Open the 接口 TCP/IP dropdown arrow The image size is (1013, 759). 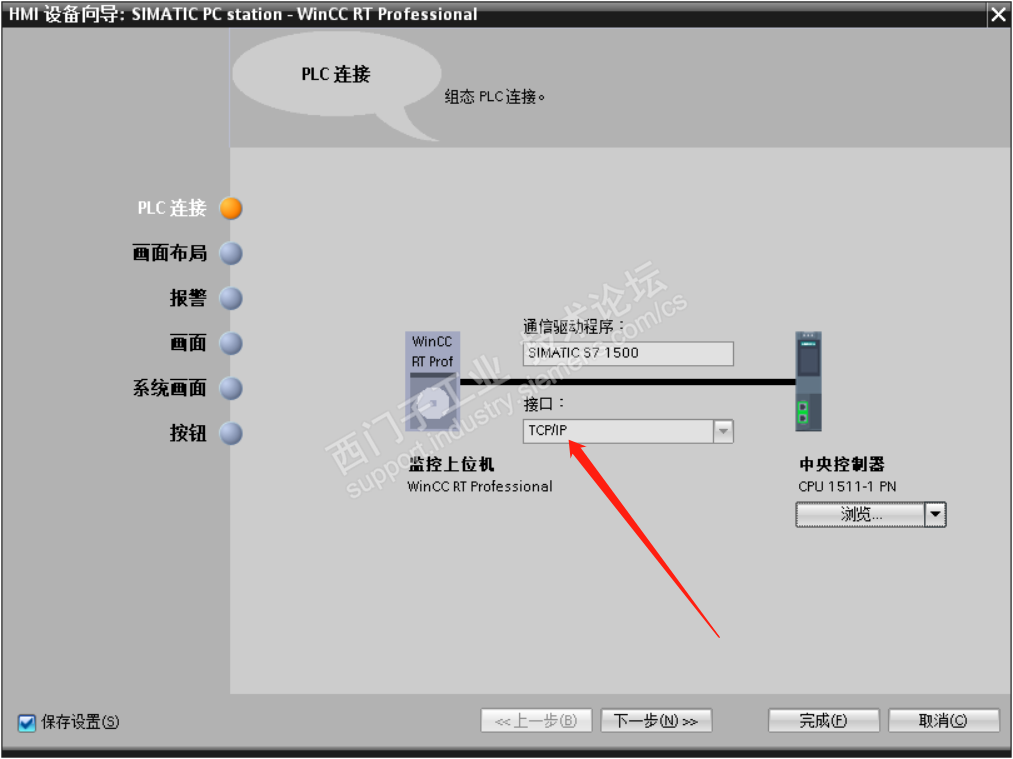pyautogui.click(x=723, y=431)
